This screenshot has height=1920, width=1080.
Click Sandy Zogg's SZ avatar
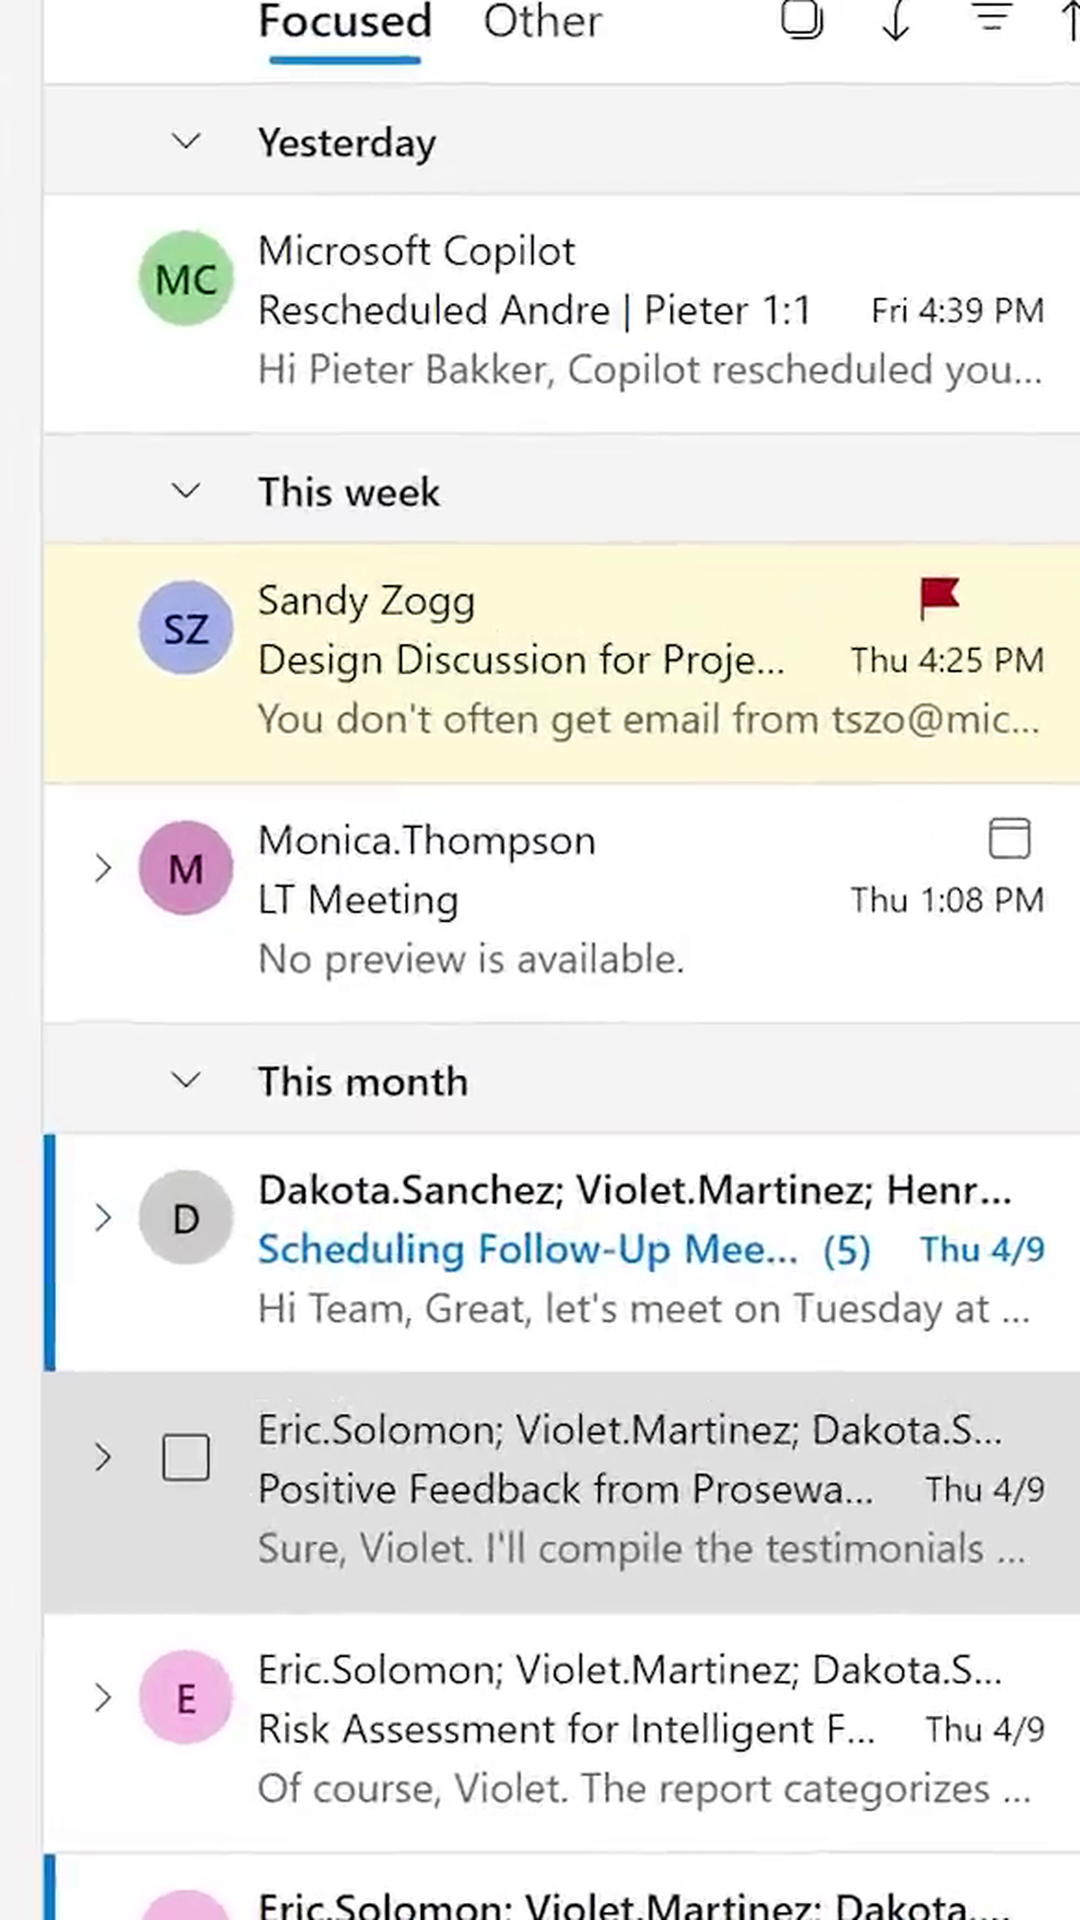click(x=185, y=627)
